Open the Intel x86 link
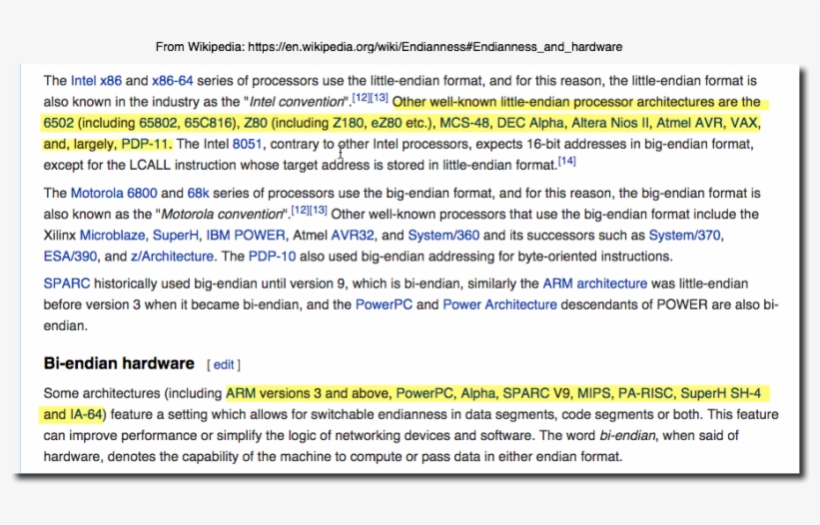This screenshot has height=525, width=820. pos(96,81)
